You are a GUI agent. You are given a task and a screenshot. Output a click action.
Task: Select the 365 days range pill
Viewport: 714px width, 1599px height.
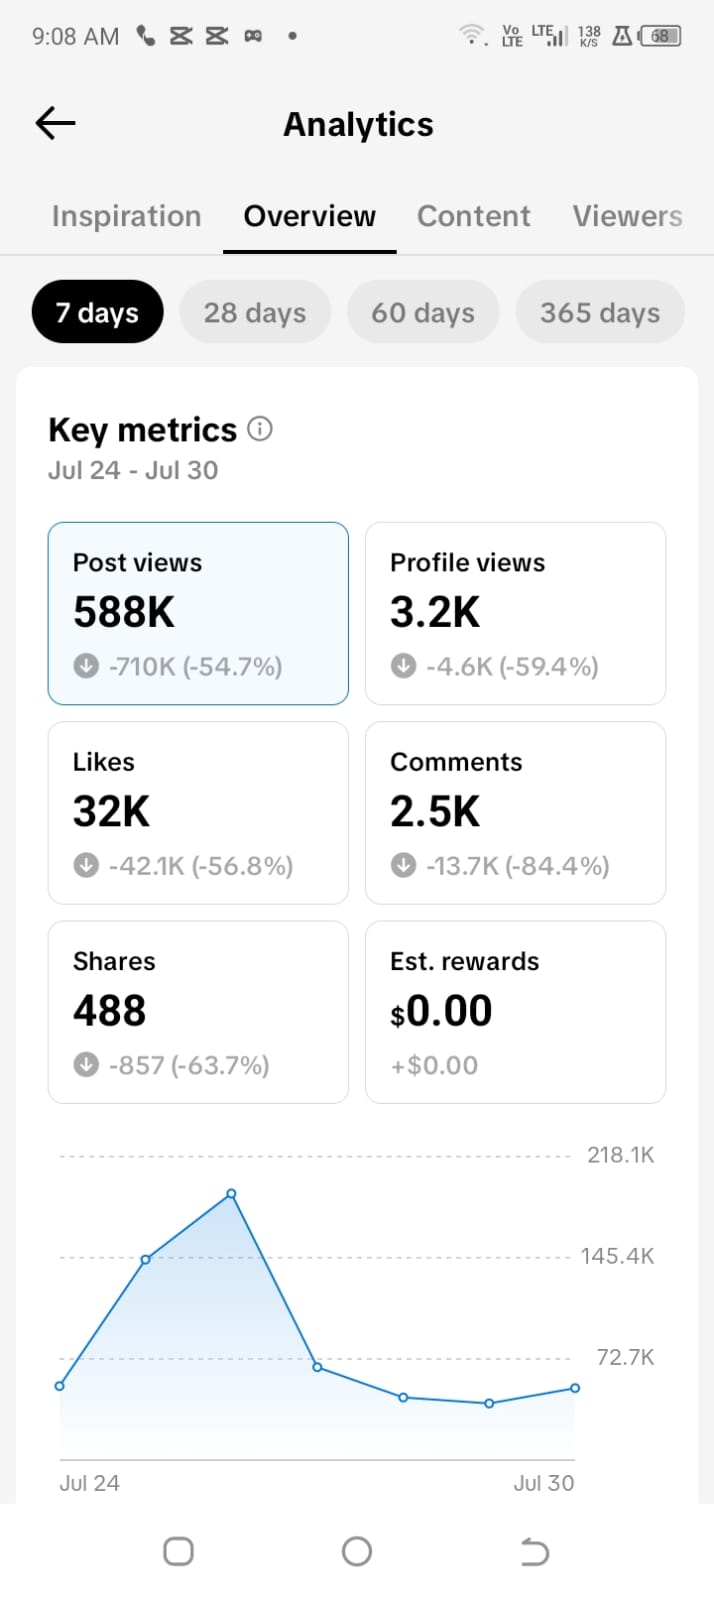coord(600,312)
